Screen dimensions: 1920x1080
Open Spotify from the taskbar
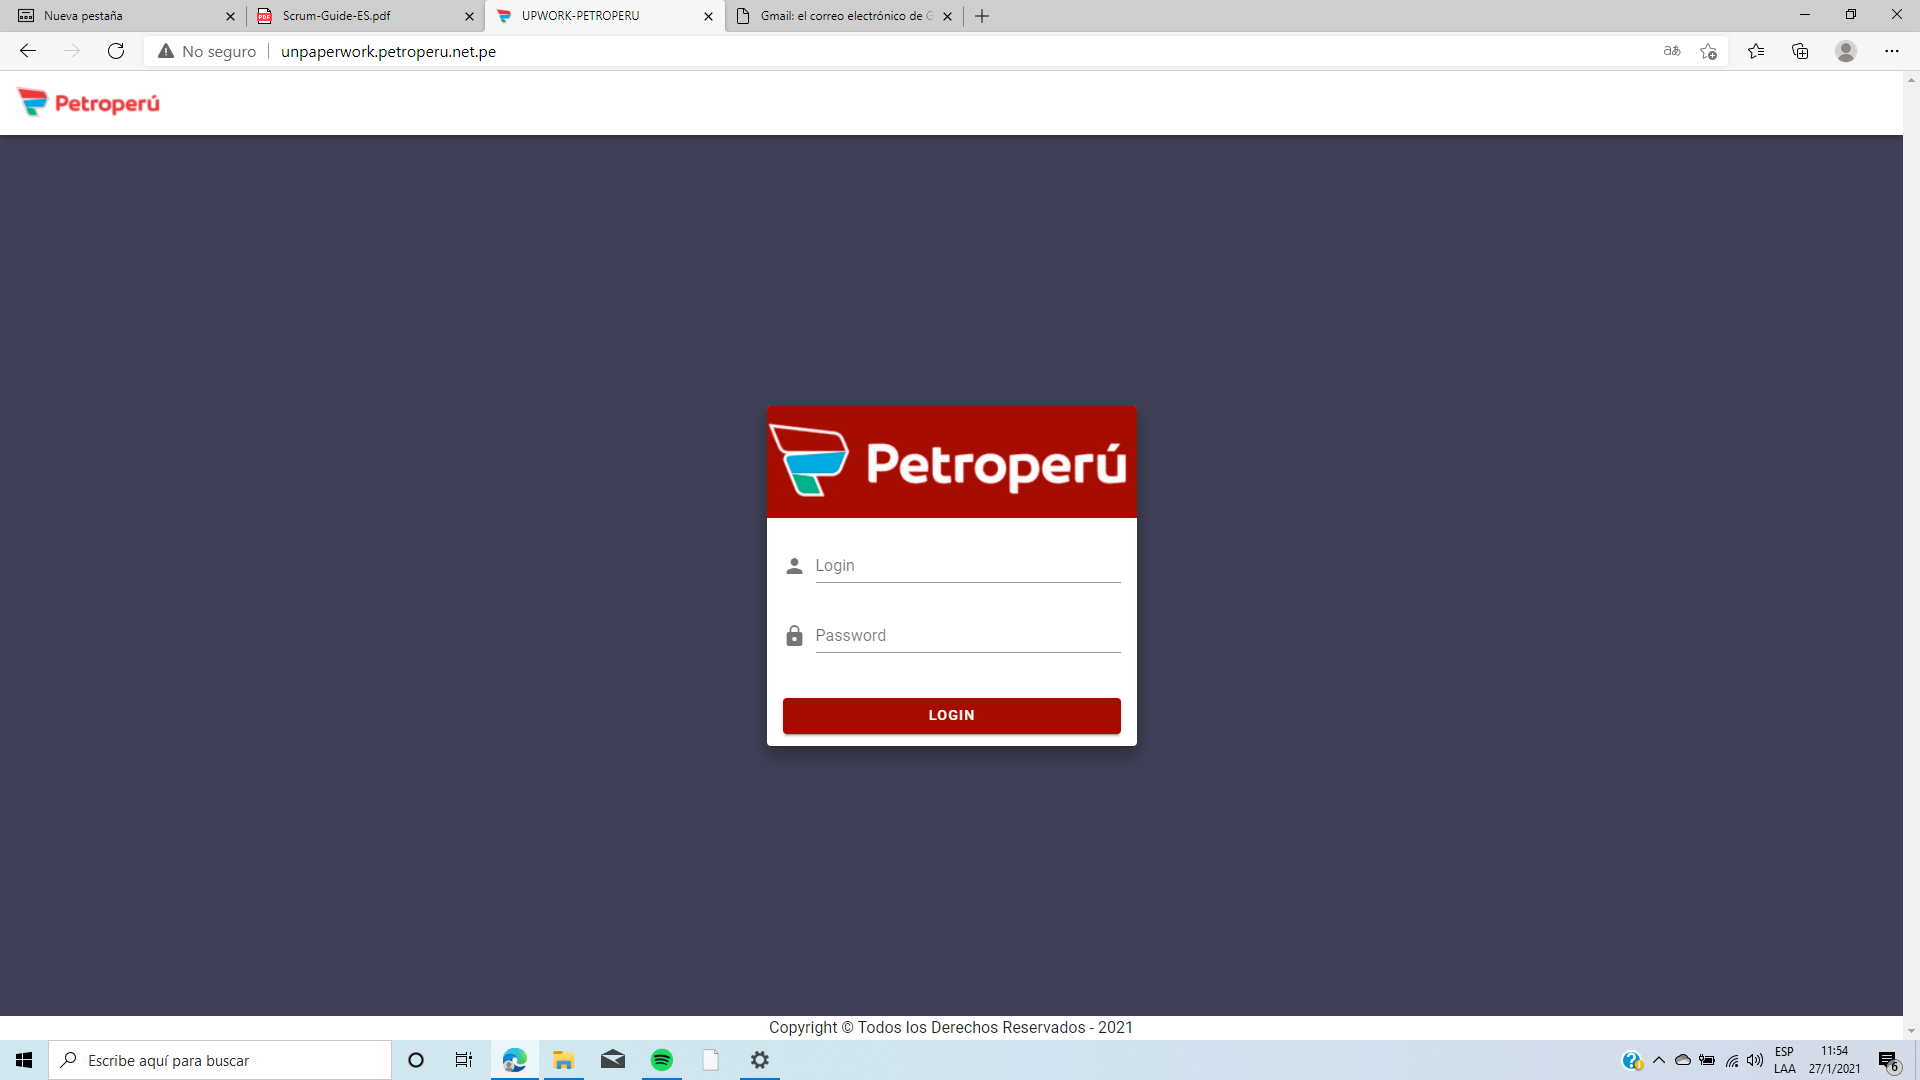(x=662, y=1060)
